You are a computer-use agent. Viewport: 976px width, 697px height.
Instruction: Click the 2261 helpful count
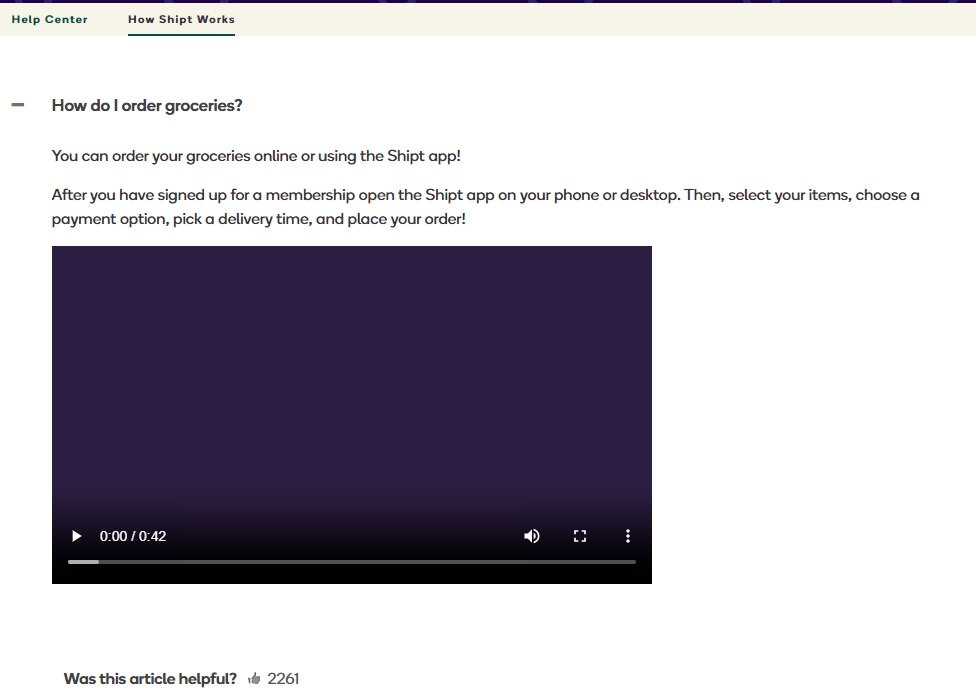pyautogui.click(x=283, y=678)
